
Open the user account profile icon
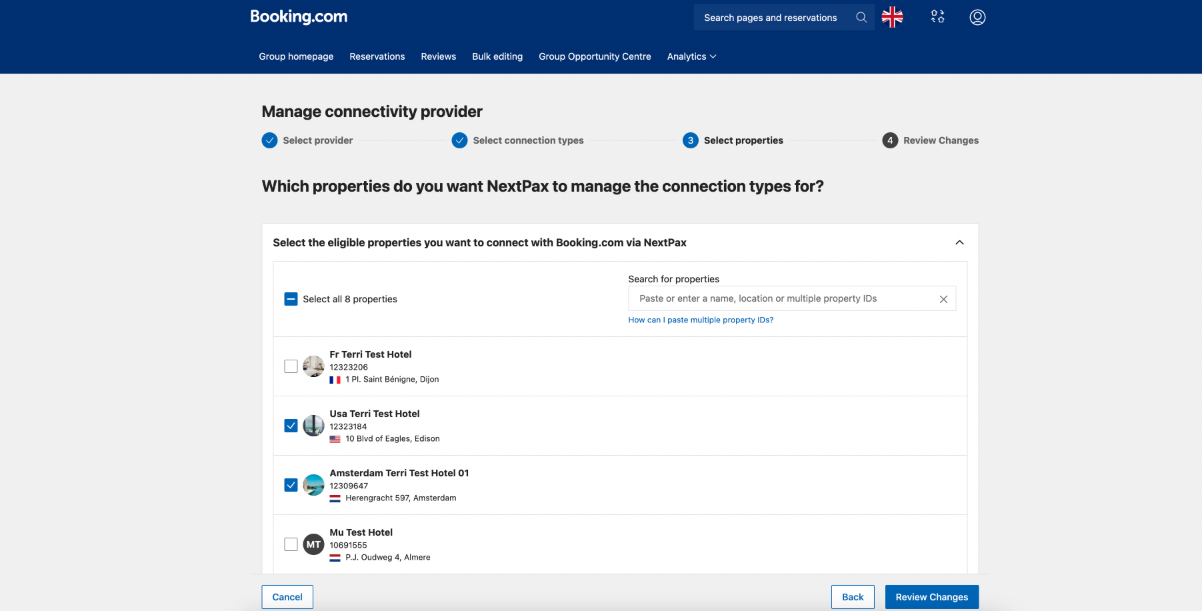[978, 17]
